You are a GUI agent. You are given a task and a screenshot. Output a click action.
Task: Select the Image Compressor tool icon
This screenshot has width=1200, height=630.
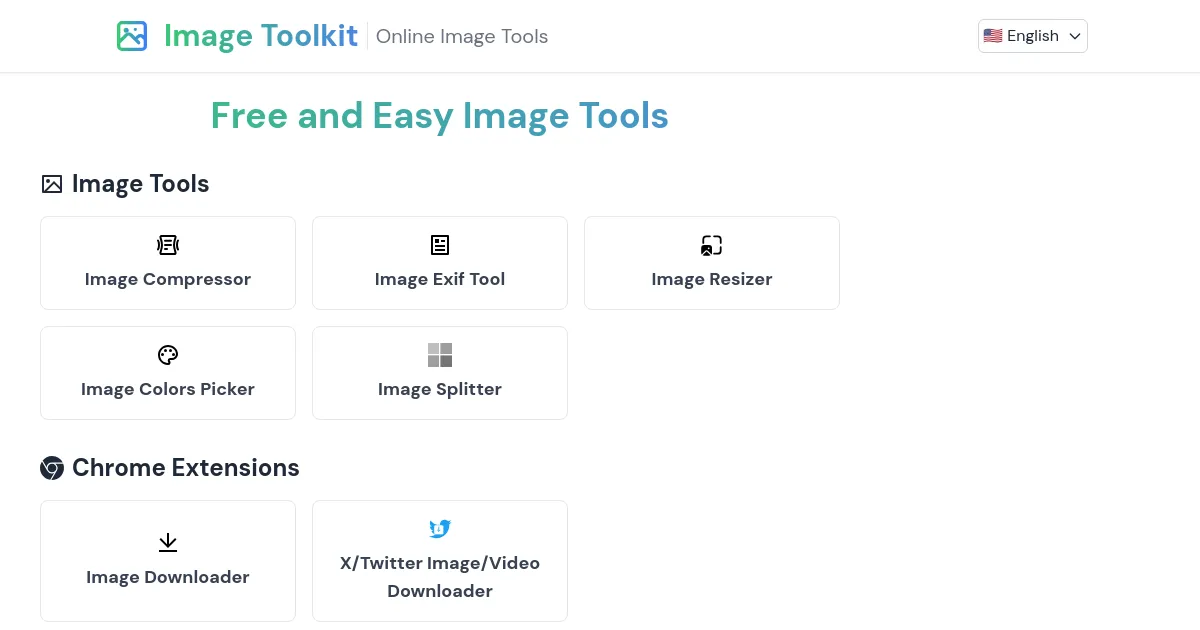(168, 245)
